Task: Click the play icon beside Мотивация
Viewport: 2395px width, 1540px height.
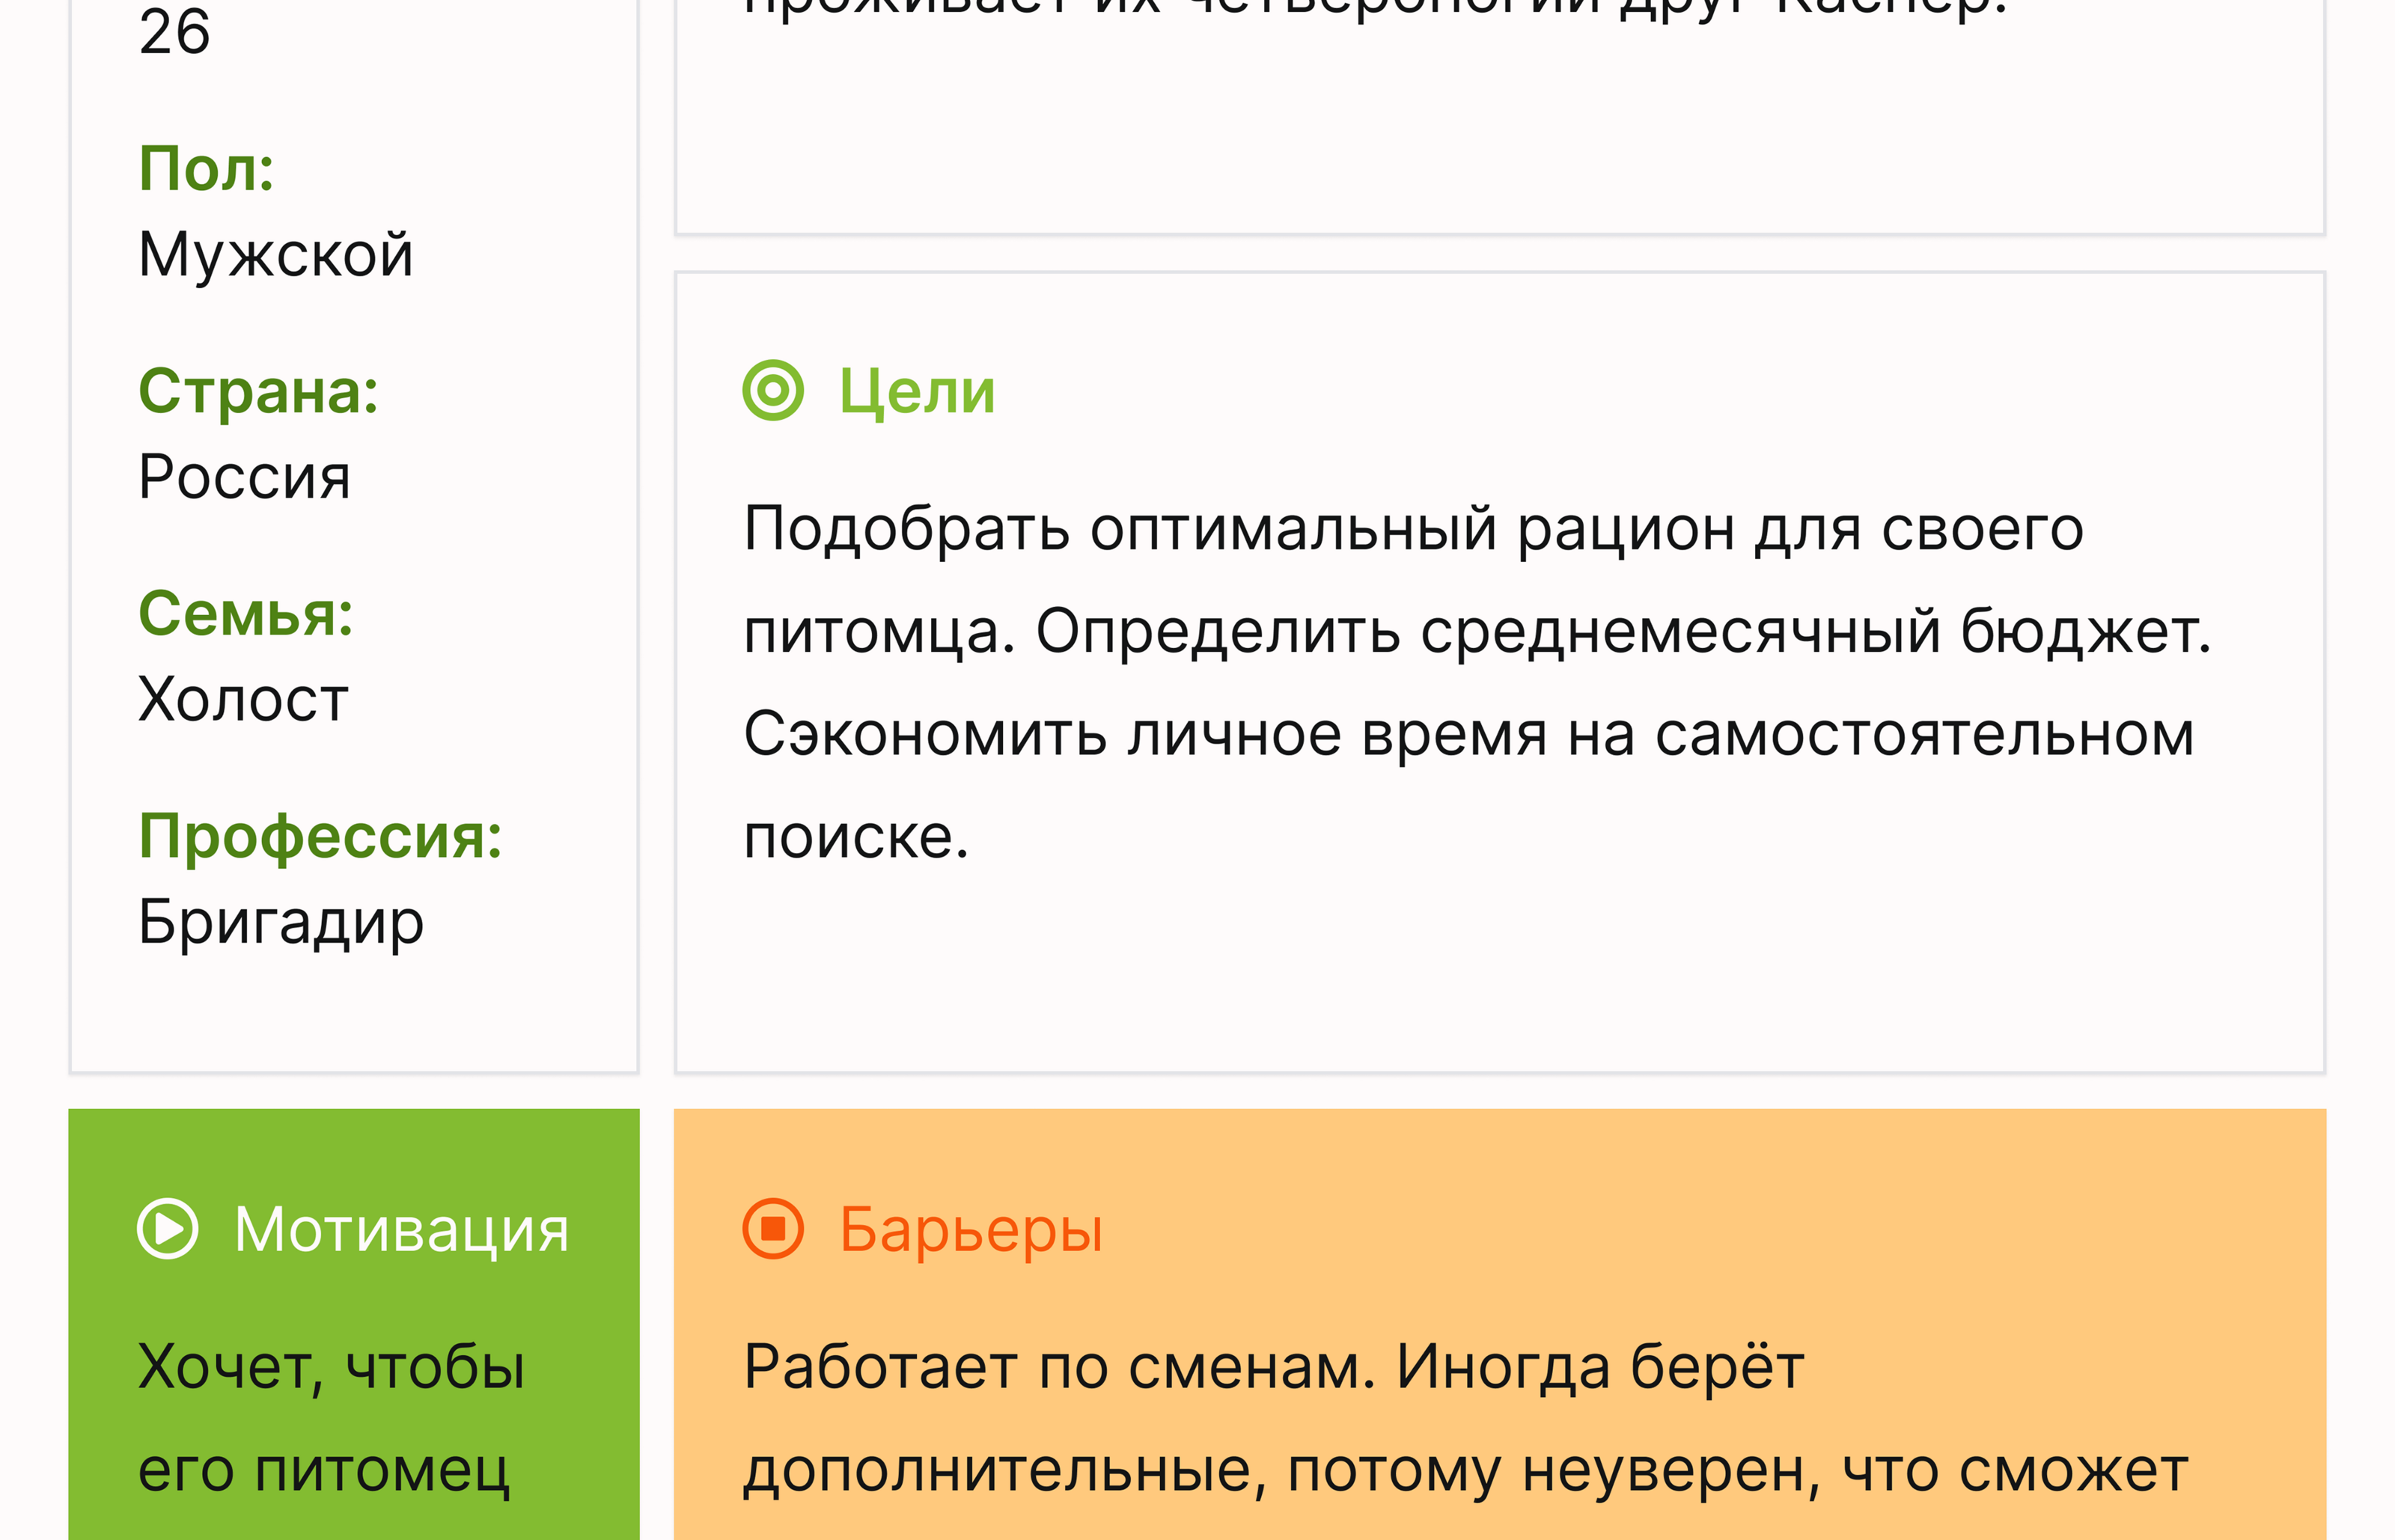Action: pos(167,1228)
